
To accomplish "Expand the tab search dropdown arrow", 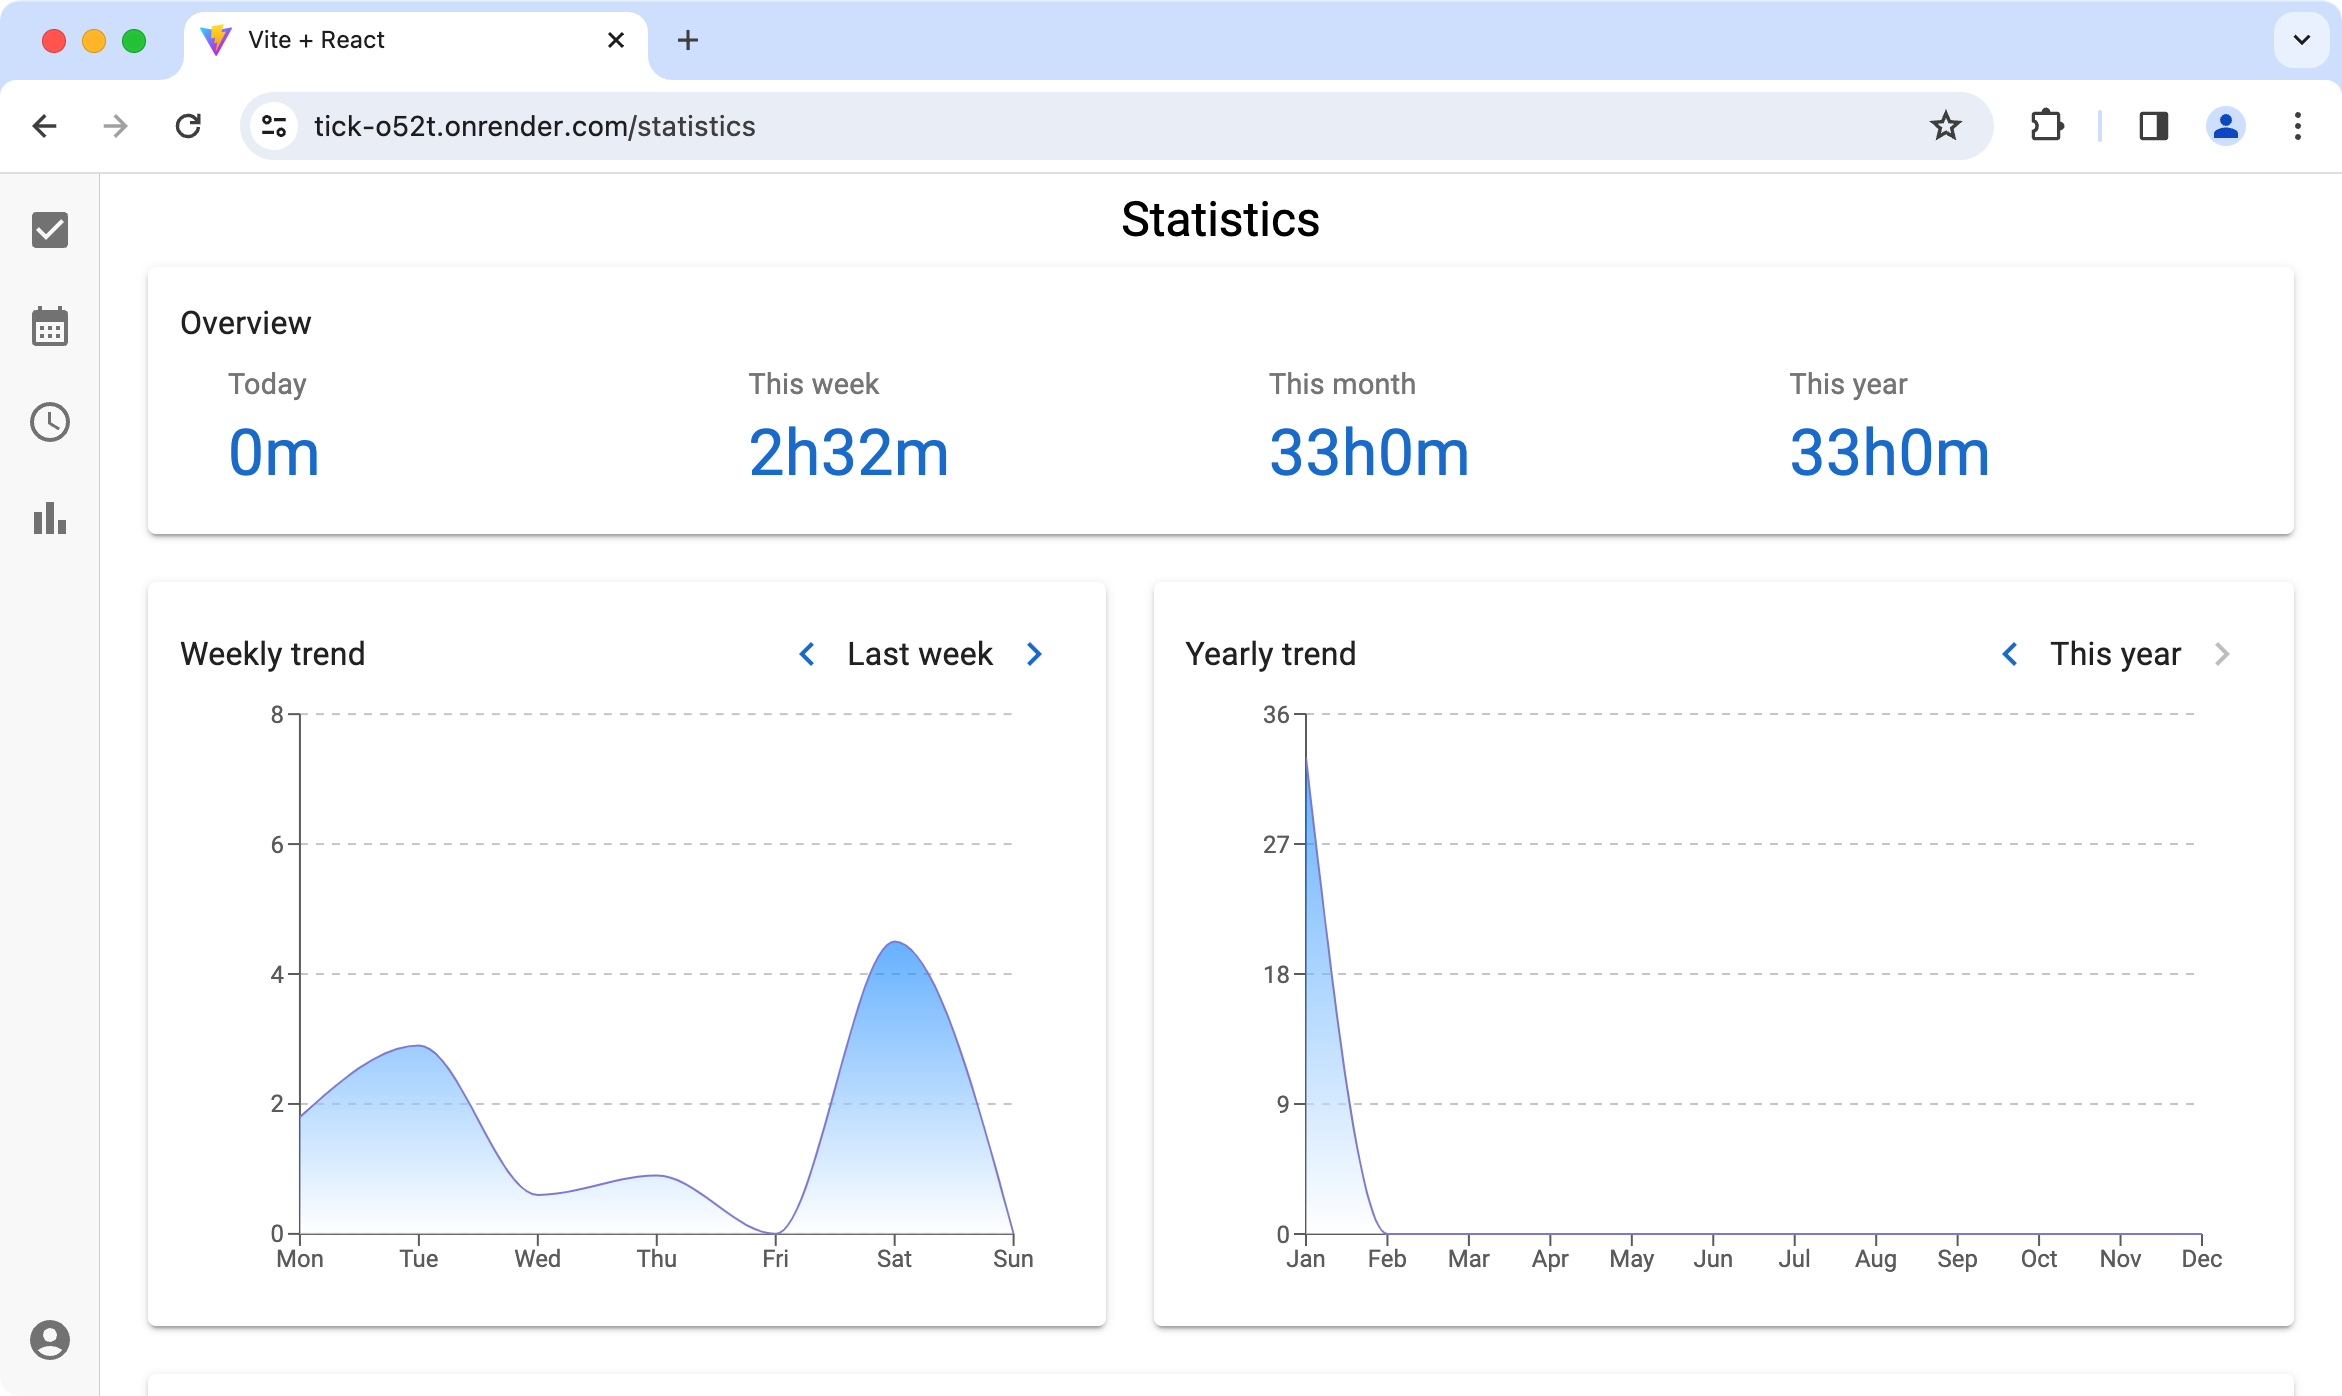I will coord(2301,40).
